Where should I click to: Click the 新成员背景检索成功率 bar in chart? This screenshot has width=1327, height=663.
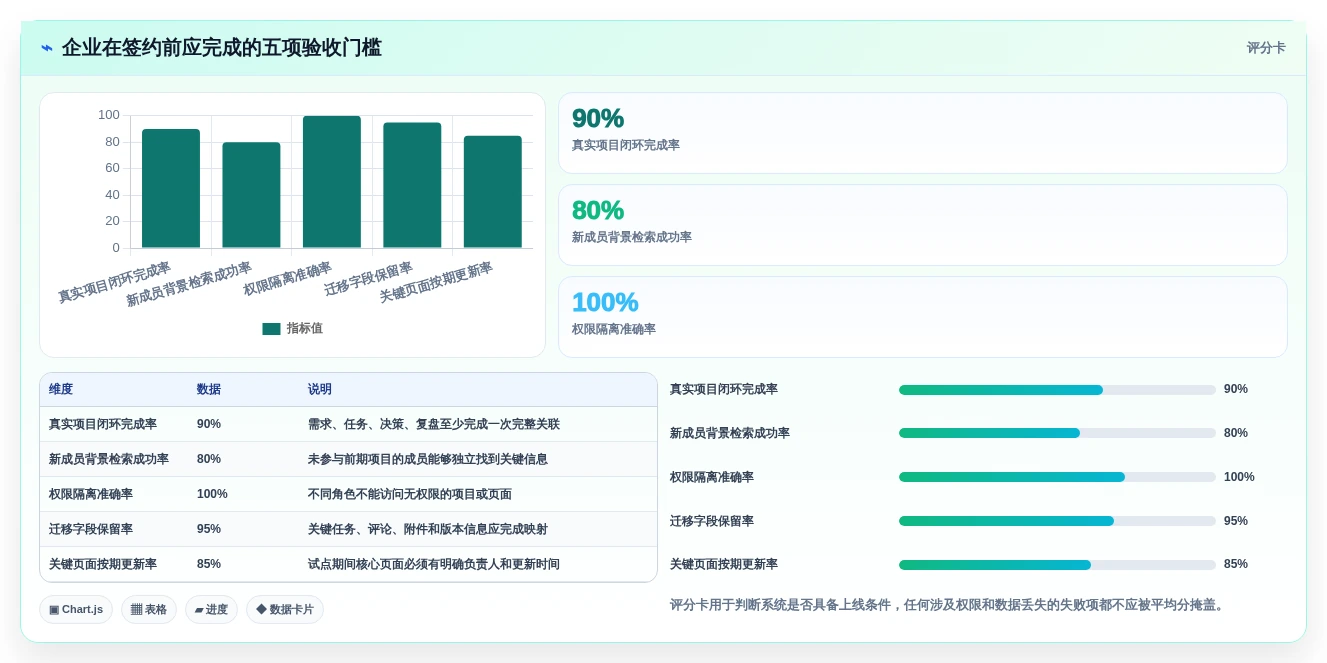pos(251,195)
